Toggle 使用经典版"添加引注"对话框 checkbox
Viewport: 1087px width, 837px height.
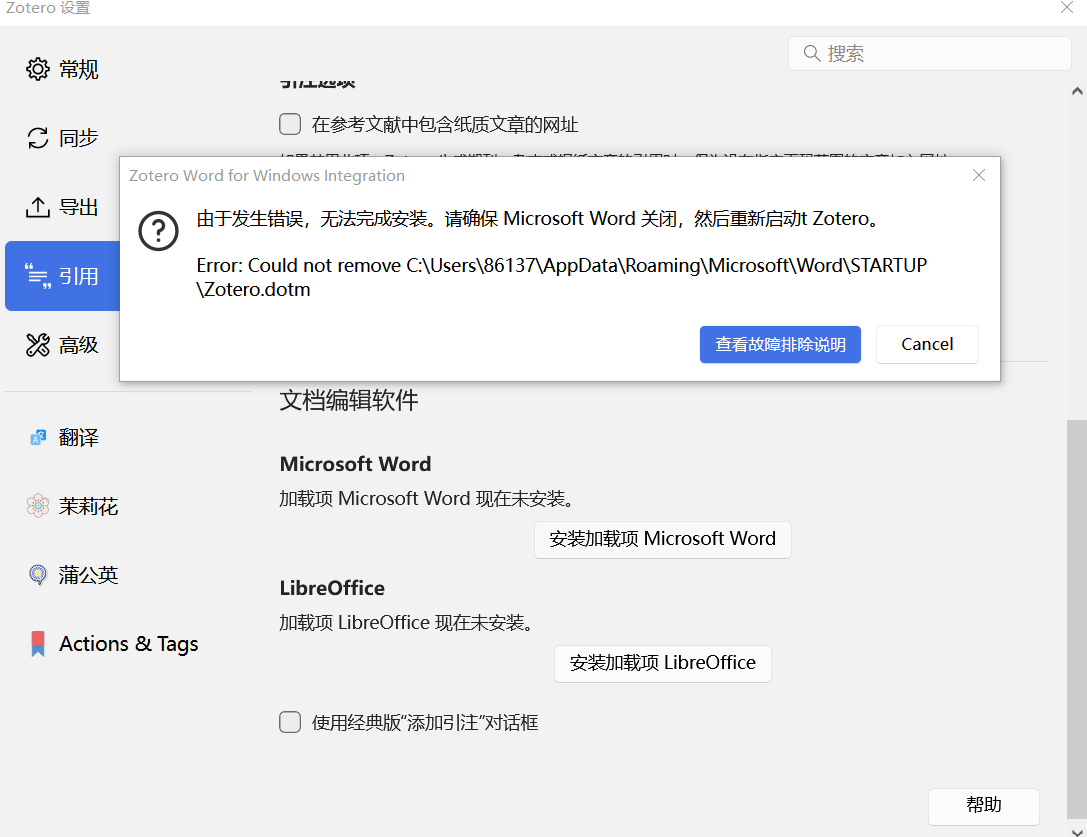click(x=290, y=722)
